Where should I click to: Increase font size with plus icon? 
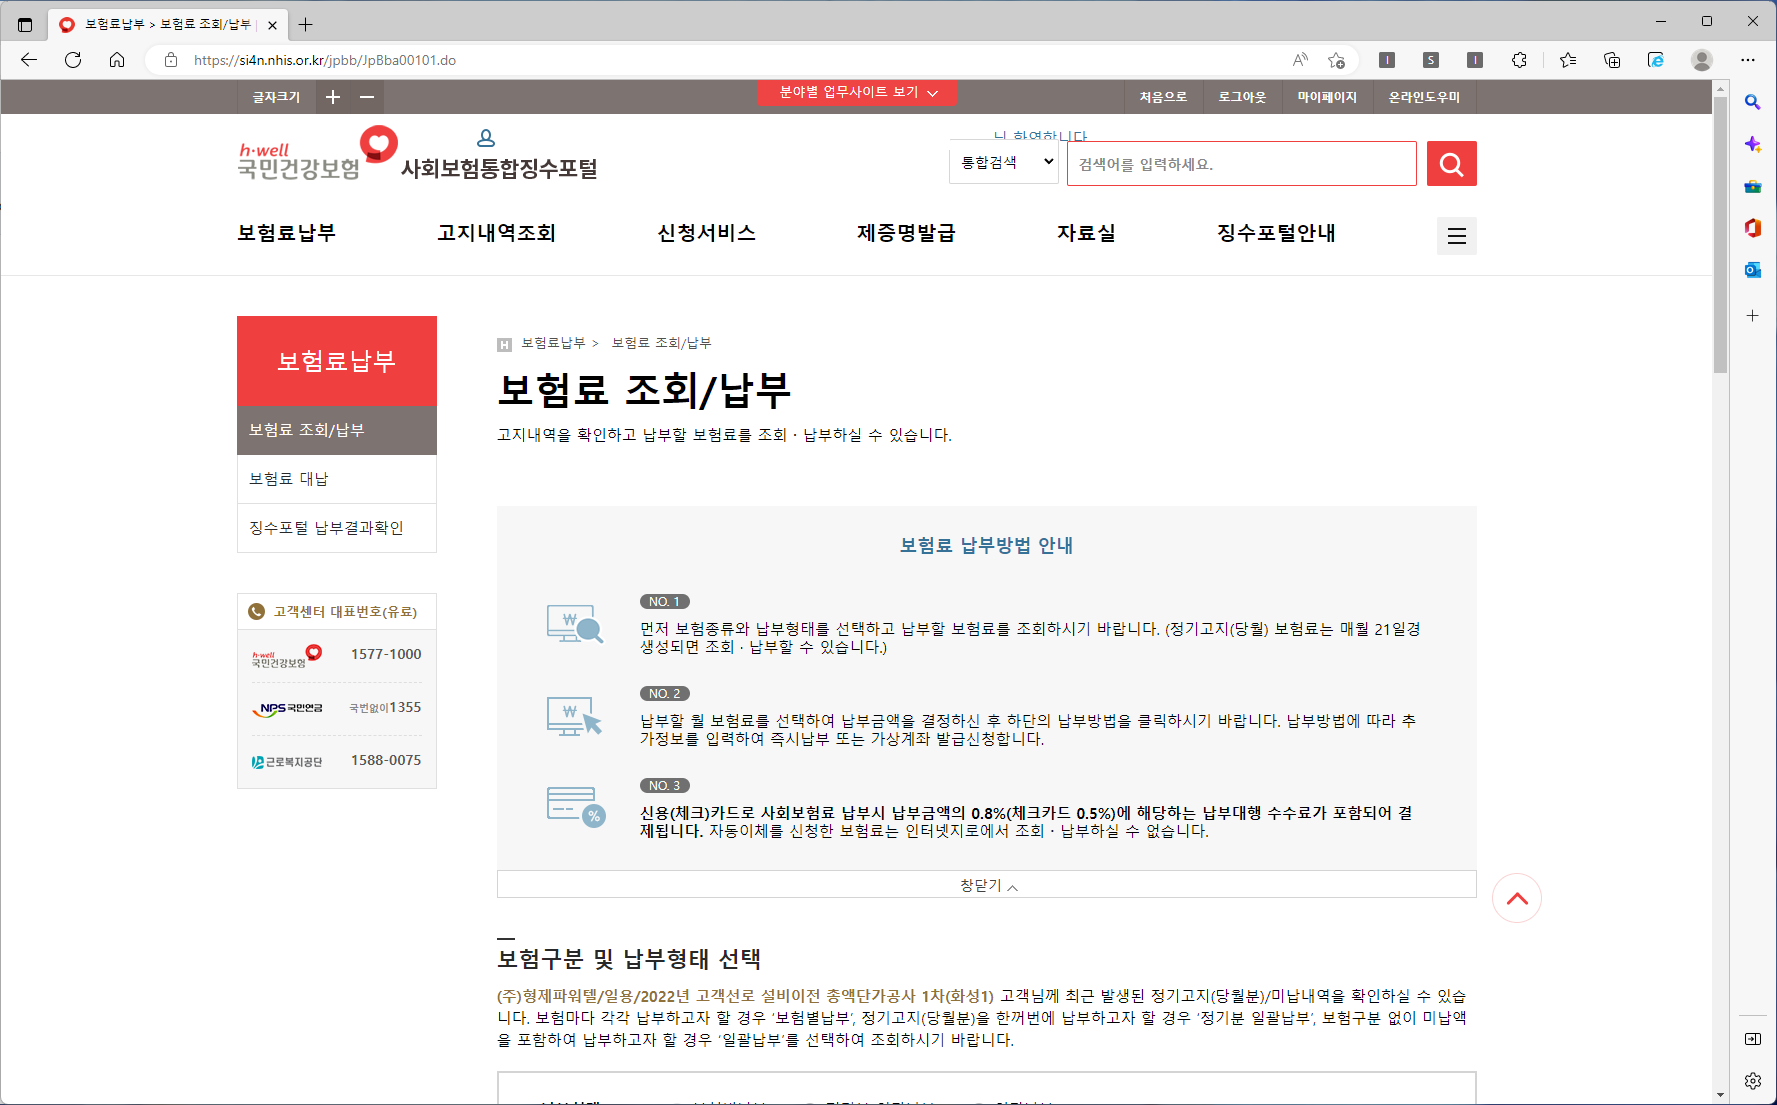(333, 97)
